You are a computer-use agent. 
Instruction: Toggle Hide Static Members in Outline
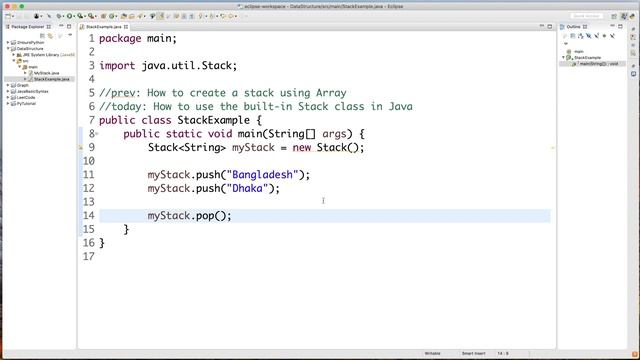[x=597, y=36]
